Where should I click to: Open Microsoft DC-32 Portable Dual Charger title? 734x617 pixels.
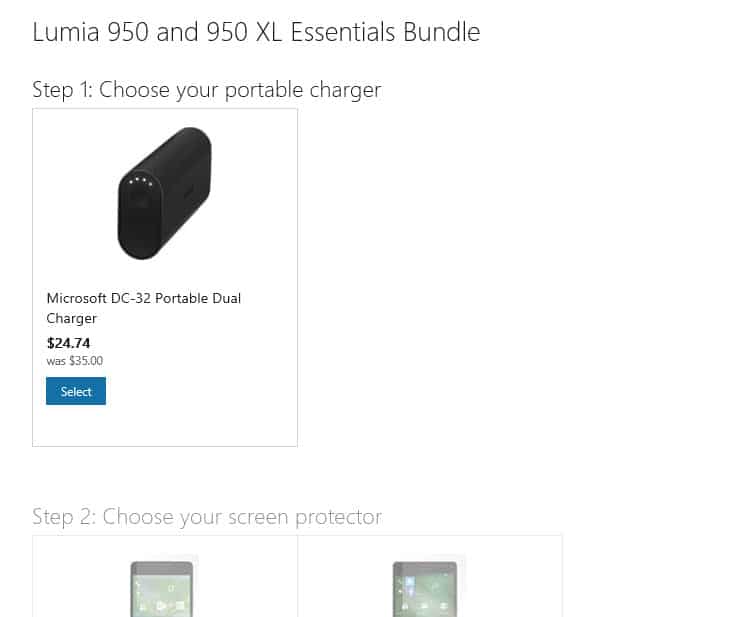click(143, 308)
